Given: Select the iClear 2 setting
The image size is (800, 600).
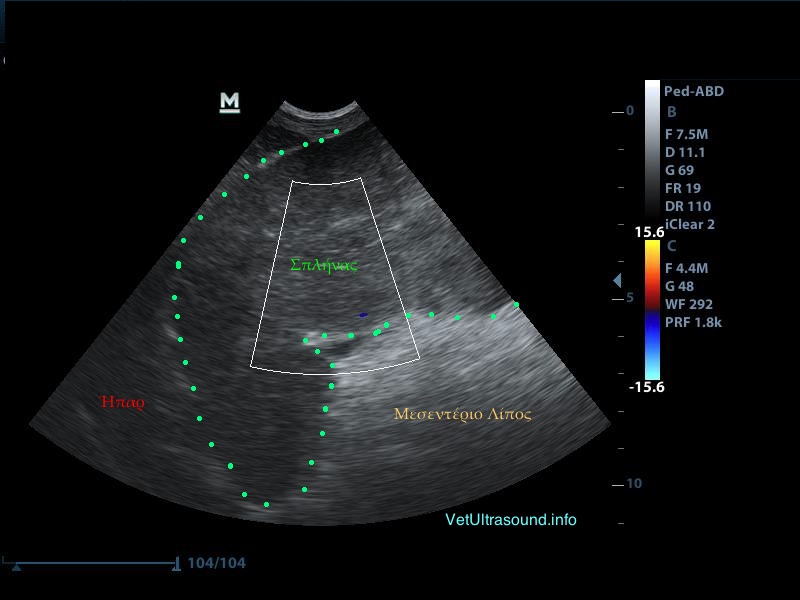Looking at the screenshot, I should tap(690, 225).
